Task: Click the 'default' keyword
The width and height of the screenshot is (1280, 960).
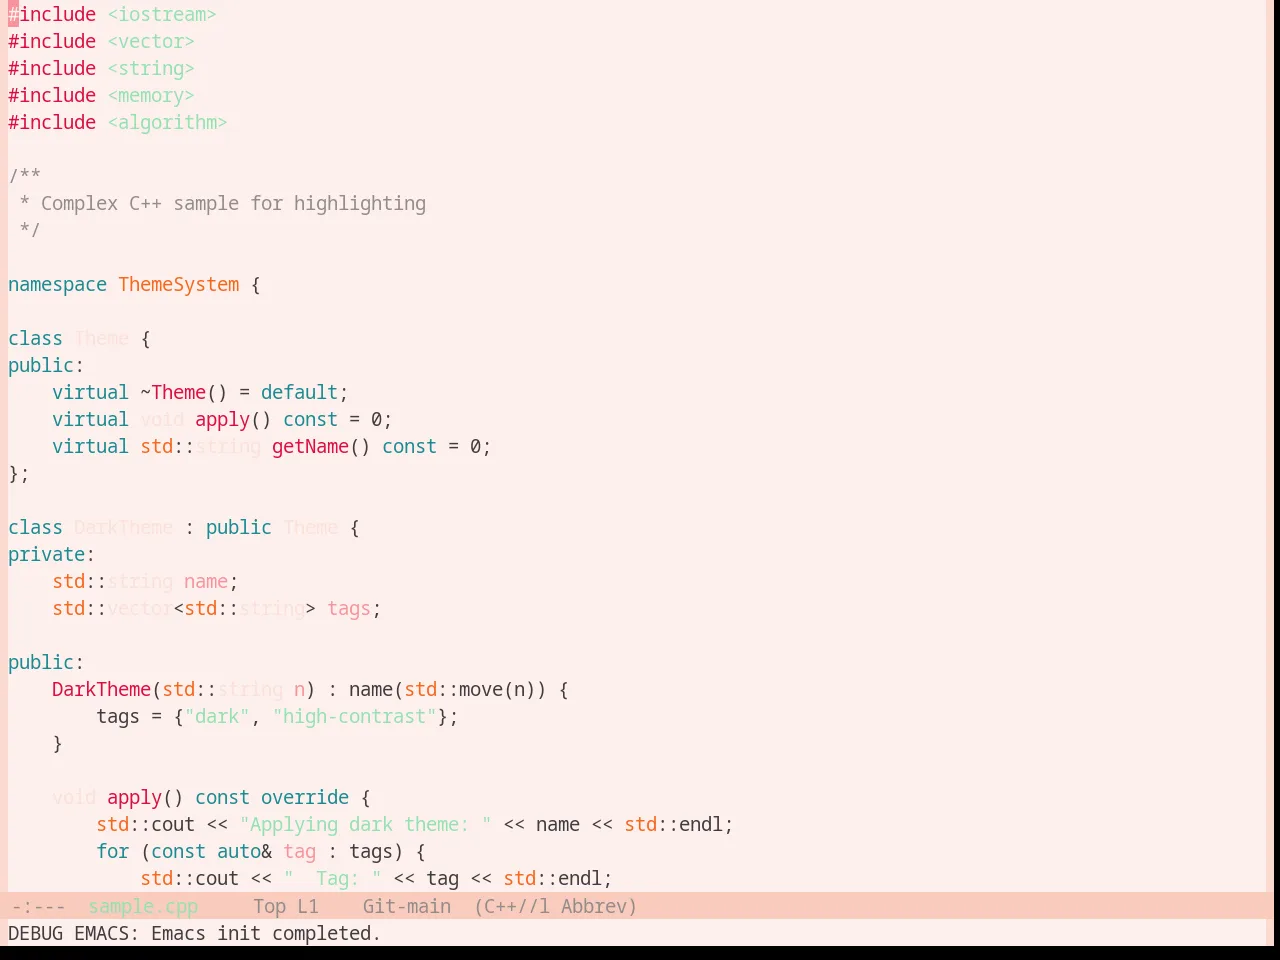Action: [x=299, y=392]
